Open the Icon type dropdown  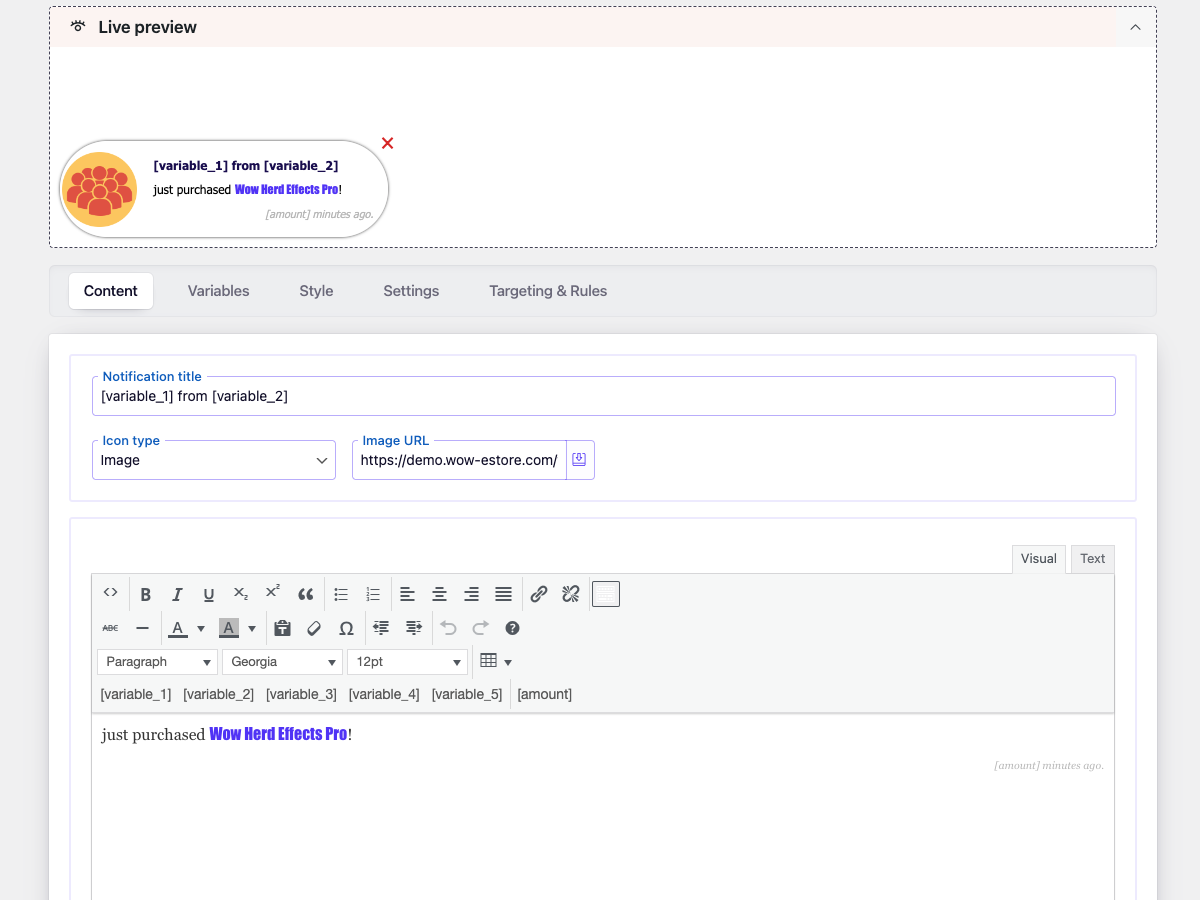point(214,460)
